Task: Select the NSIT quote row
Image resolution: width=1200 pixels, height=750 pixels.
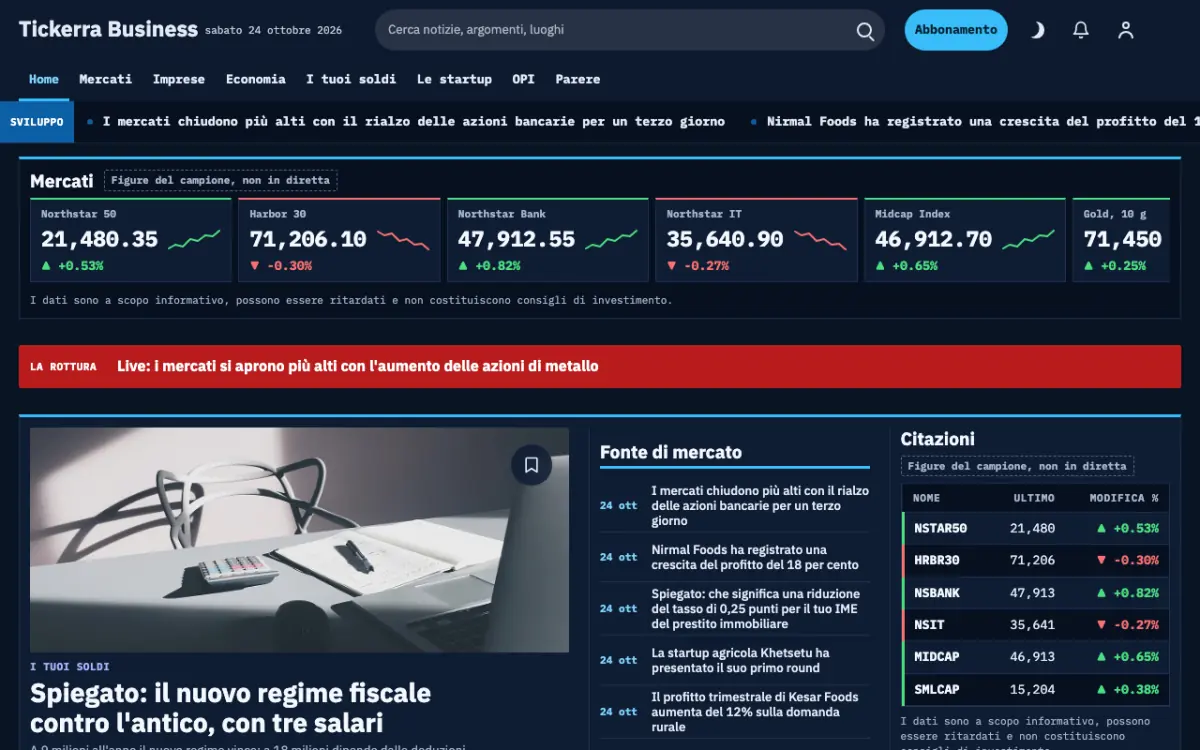Action: [1035, 625]
